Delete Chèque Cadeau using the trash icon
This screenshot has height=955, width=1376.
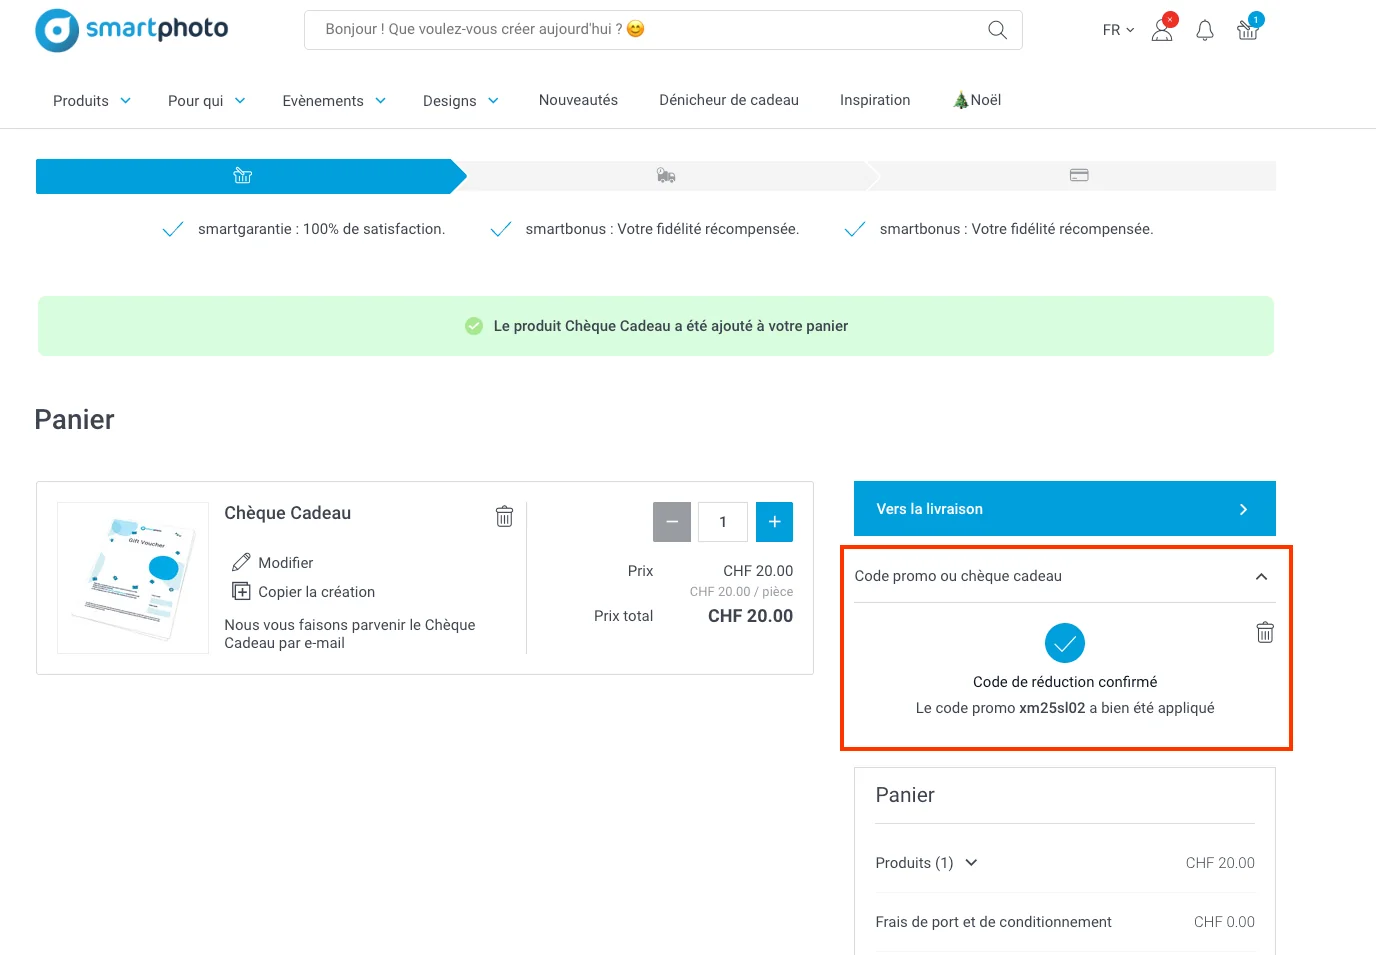tap(504, 515)
